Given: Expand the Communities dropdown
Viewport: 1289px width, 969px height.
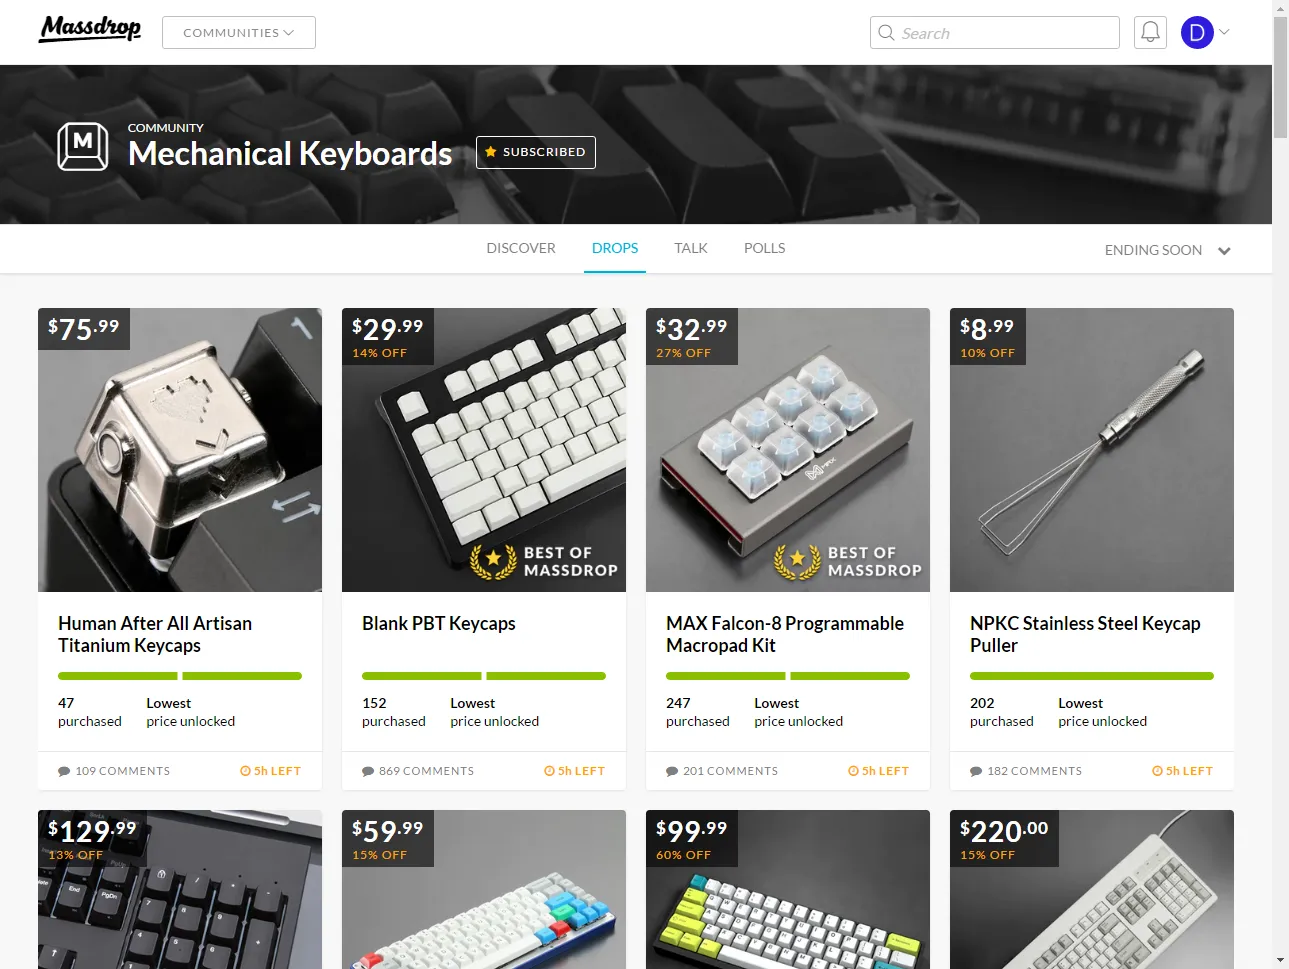Looking at the screenshot, I should [x=239, y=32].
